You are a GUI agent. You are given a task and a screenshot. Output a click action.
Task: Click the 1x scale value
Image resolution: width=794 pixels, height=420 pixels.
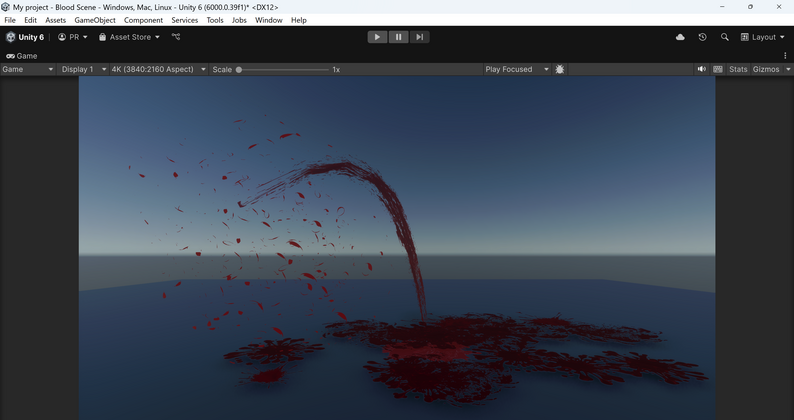coord(336,69)
